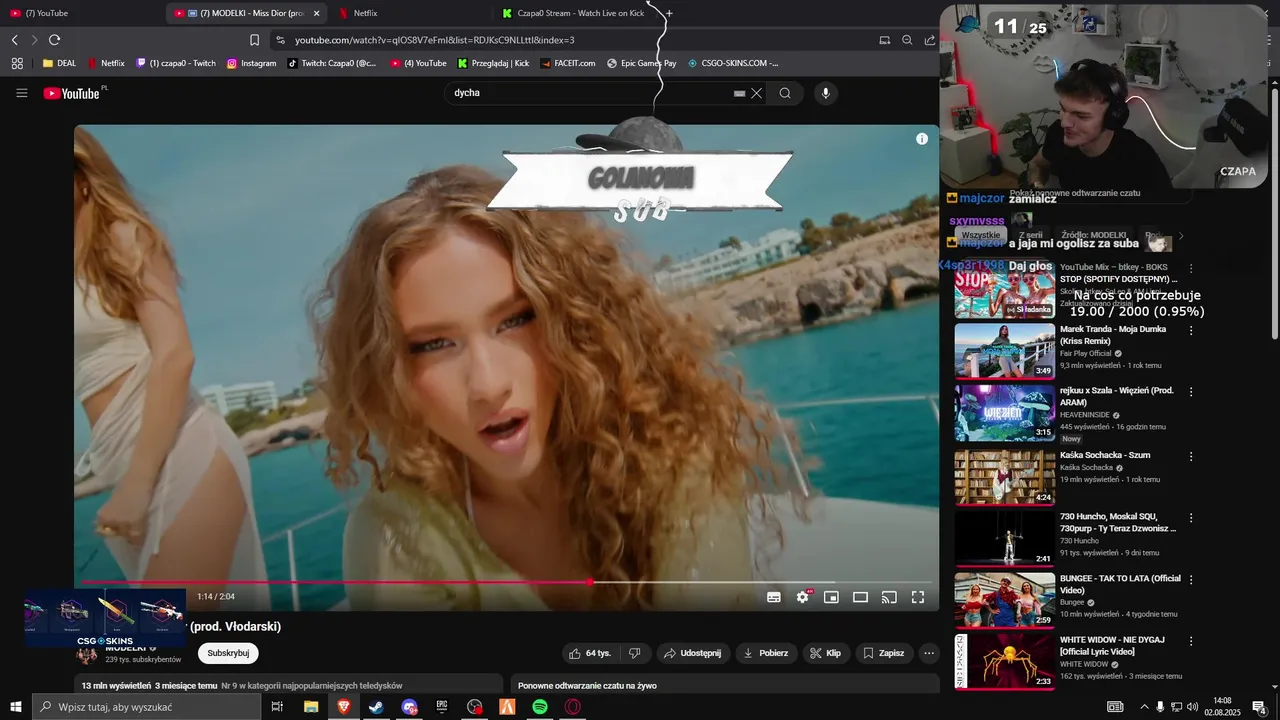This screenshot has width=1280, height=720.
Task: Switch to theater mode
Action: 860,597
